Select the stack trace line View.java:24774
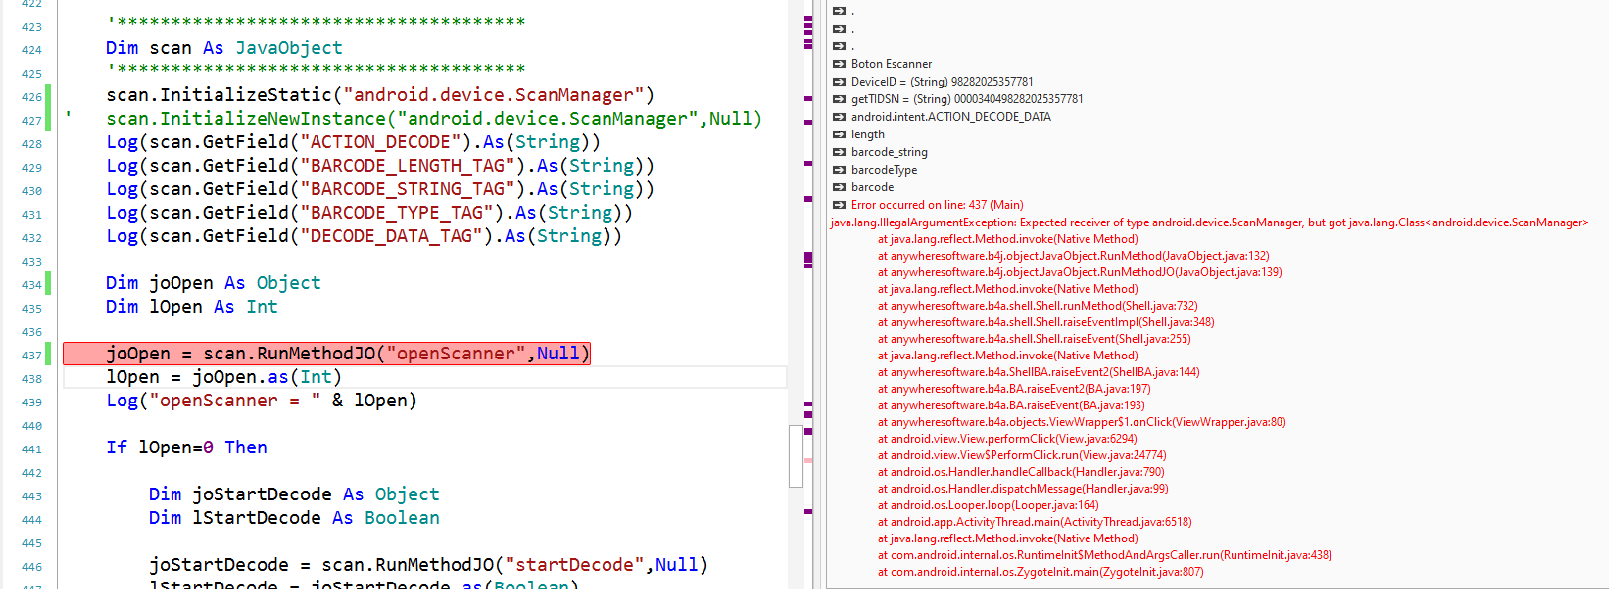 pyautogui.click(x=1022, y=455)
